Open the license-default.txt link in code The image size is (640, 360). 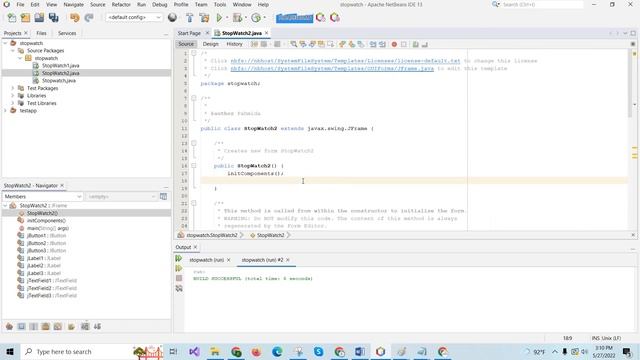[345, 61]
